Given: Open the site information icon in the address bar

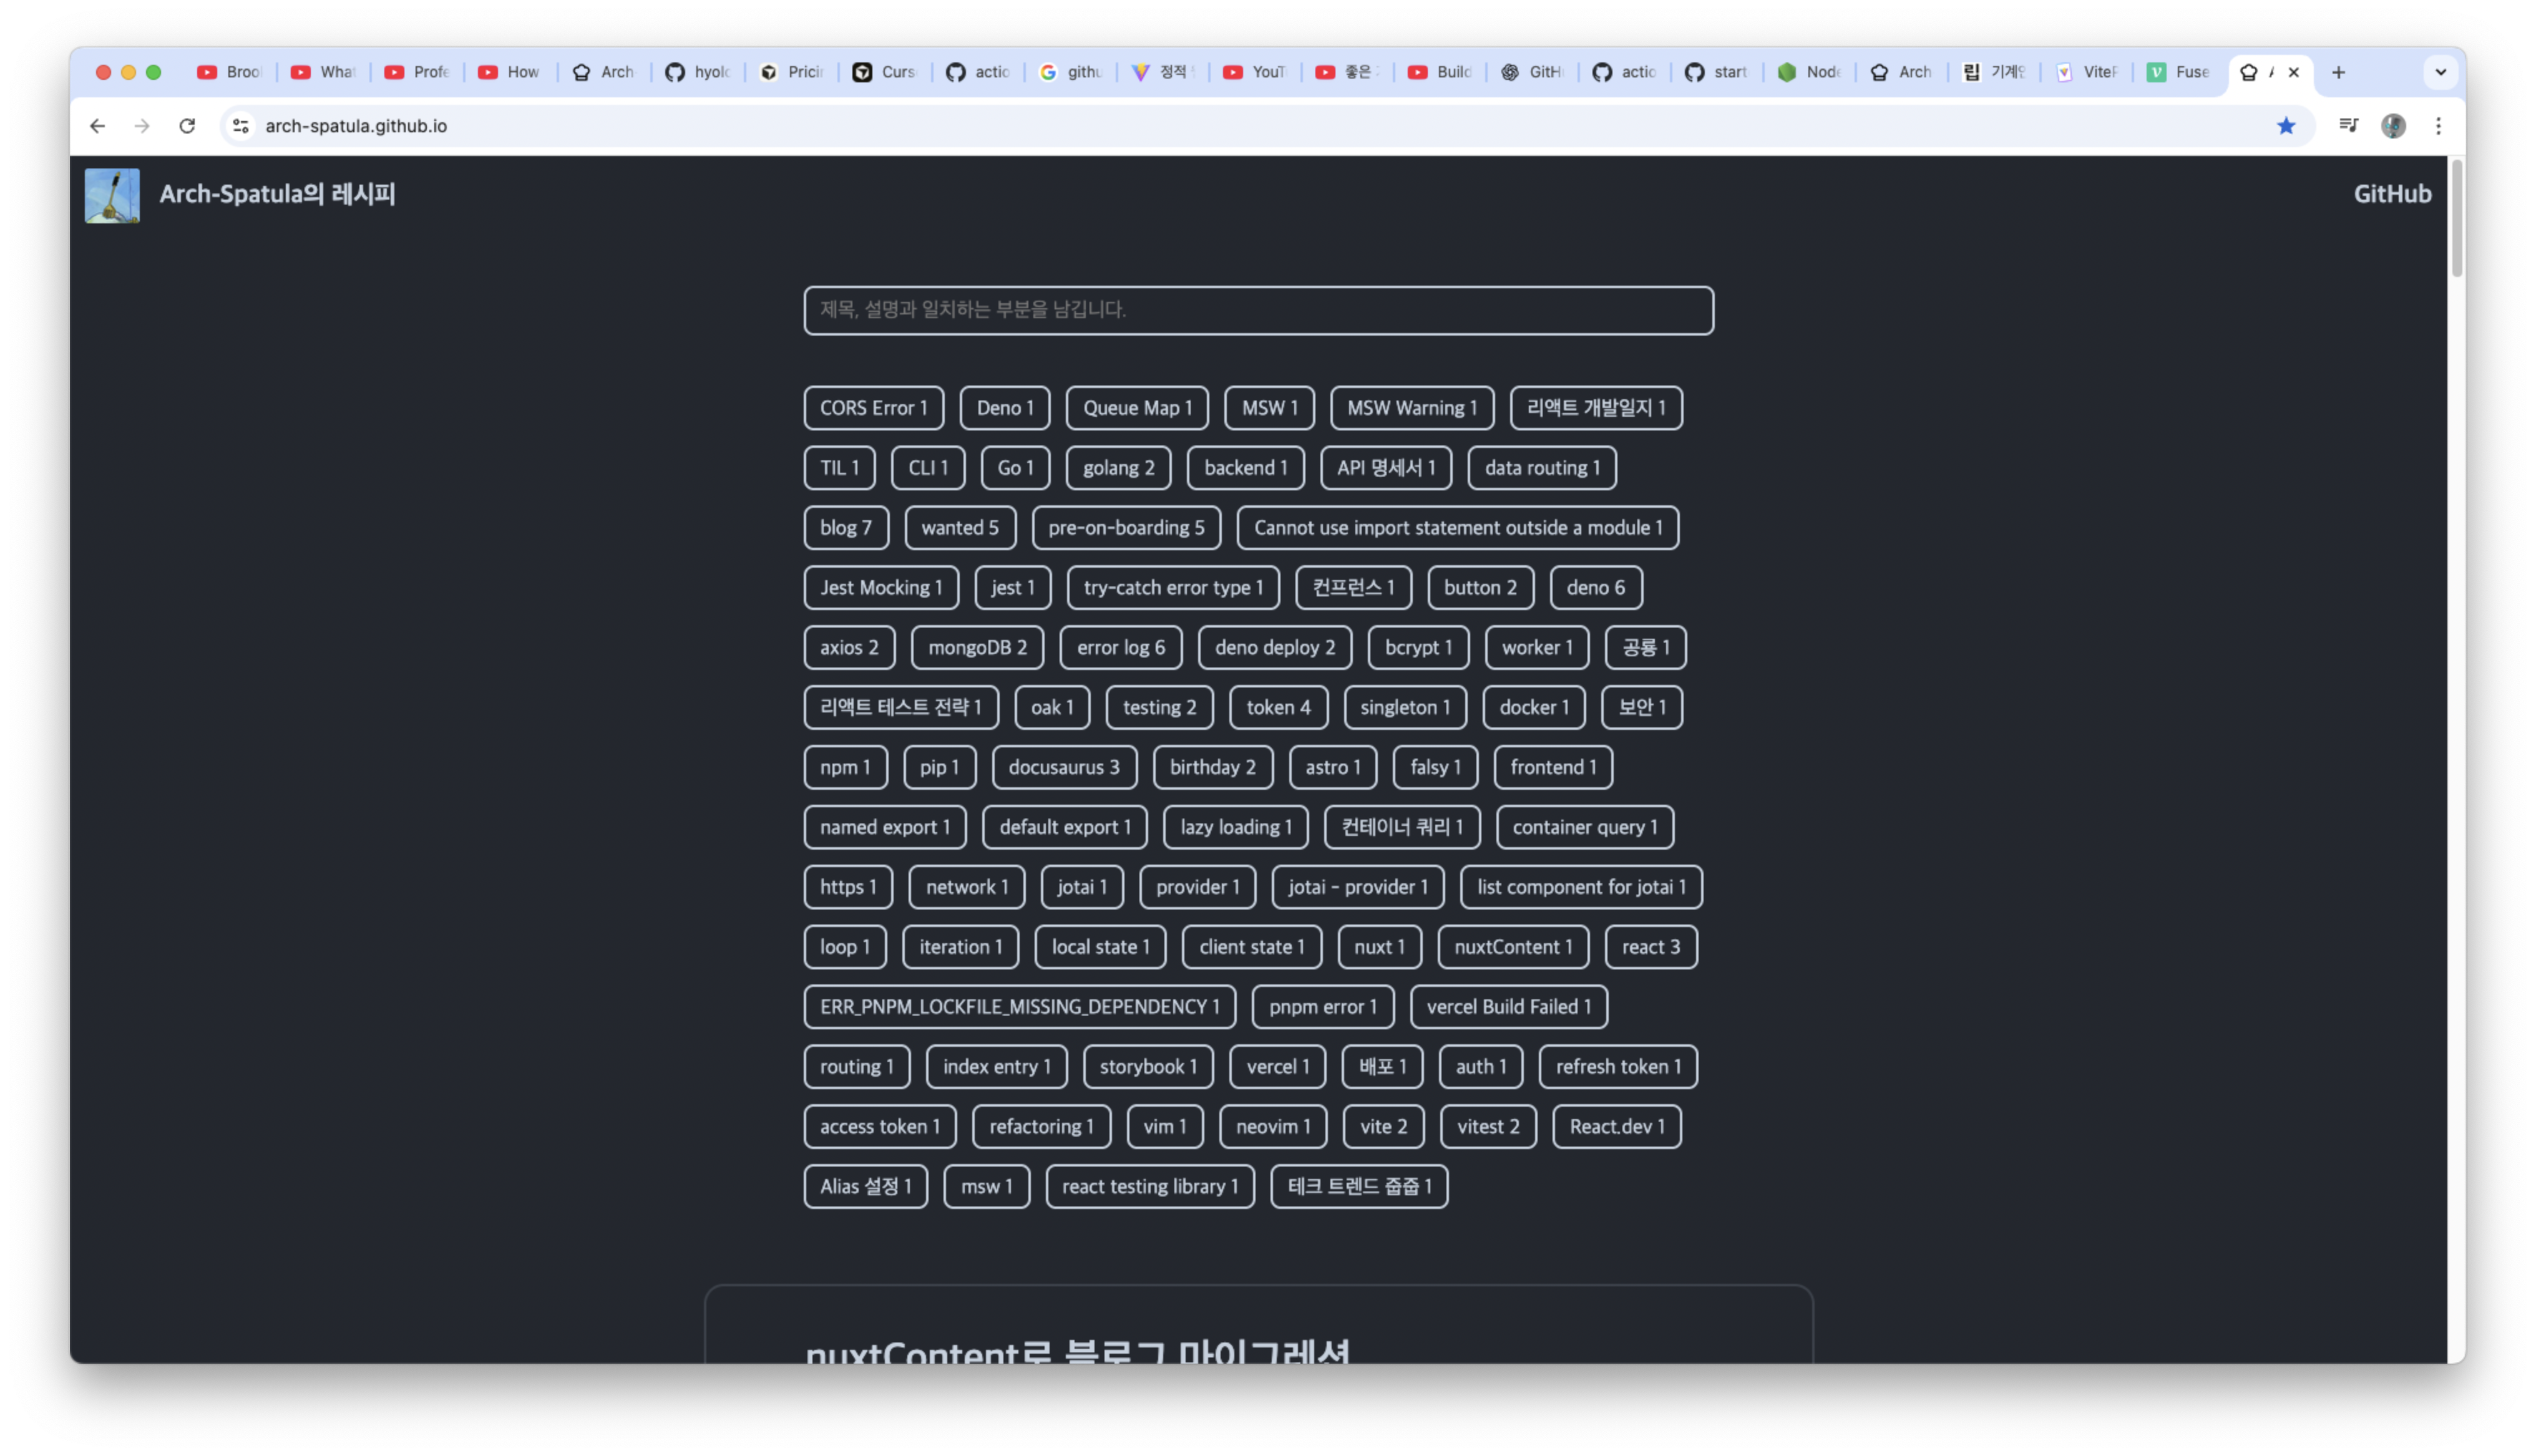Looking at the screenshot, I should 241,126.
